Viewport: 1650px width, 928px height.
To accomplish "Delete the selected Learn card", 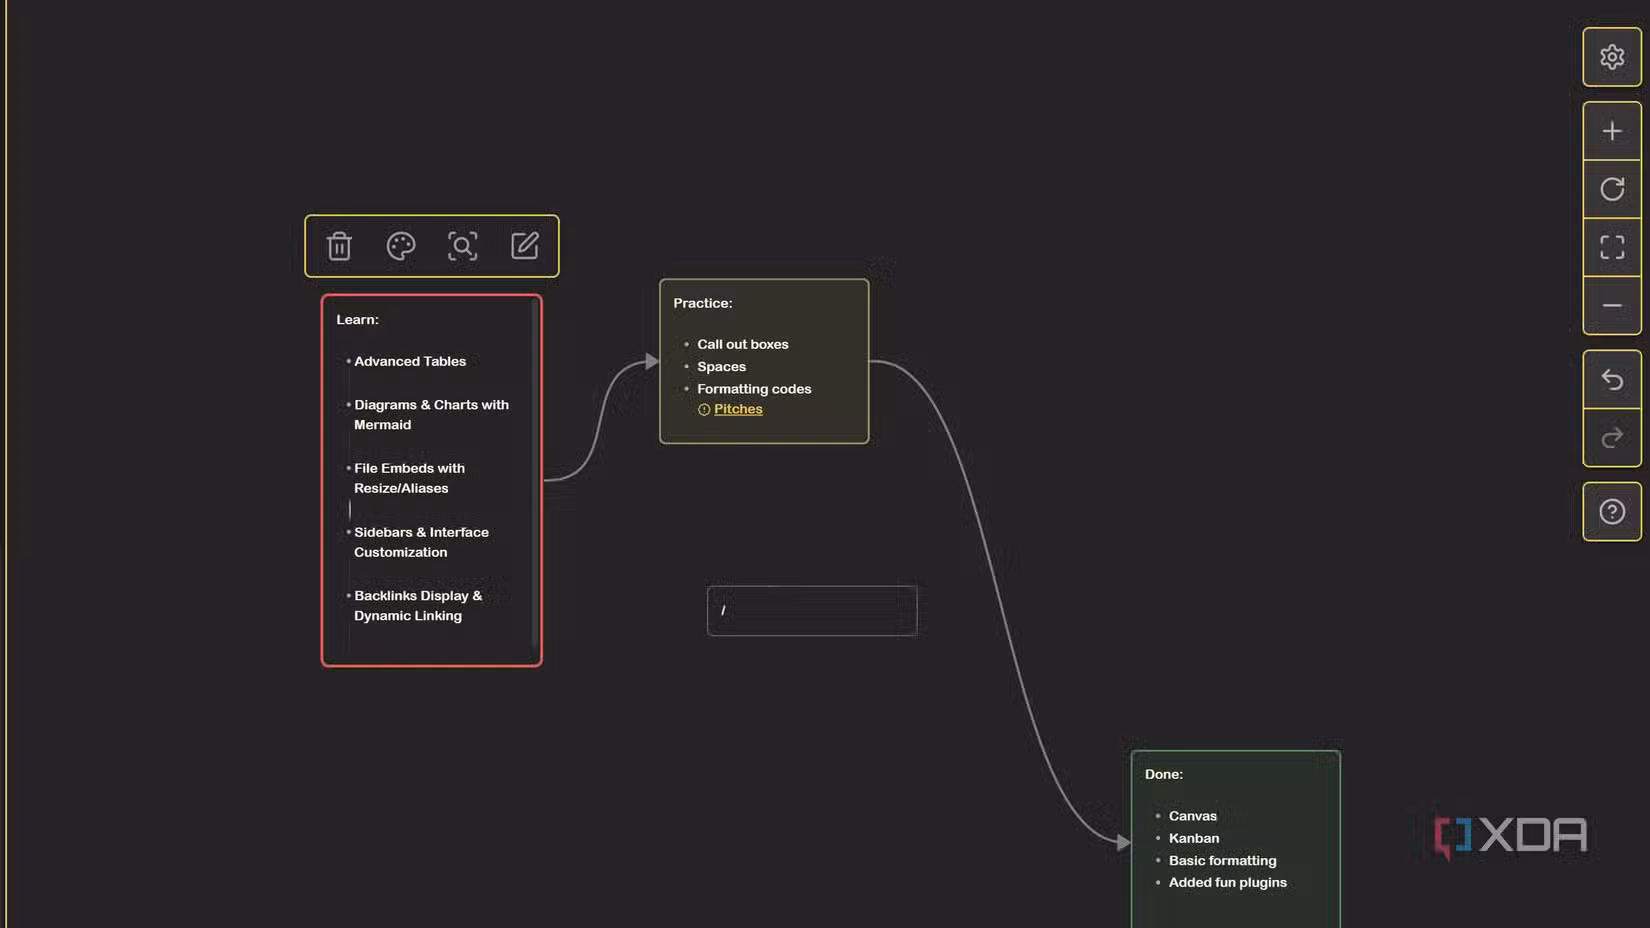I will 339,246.
